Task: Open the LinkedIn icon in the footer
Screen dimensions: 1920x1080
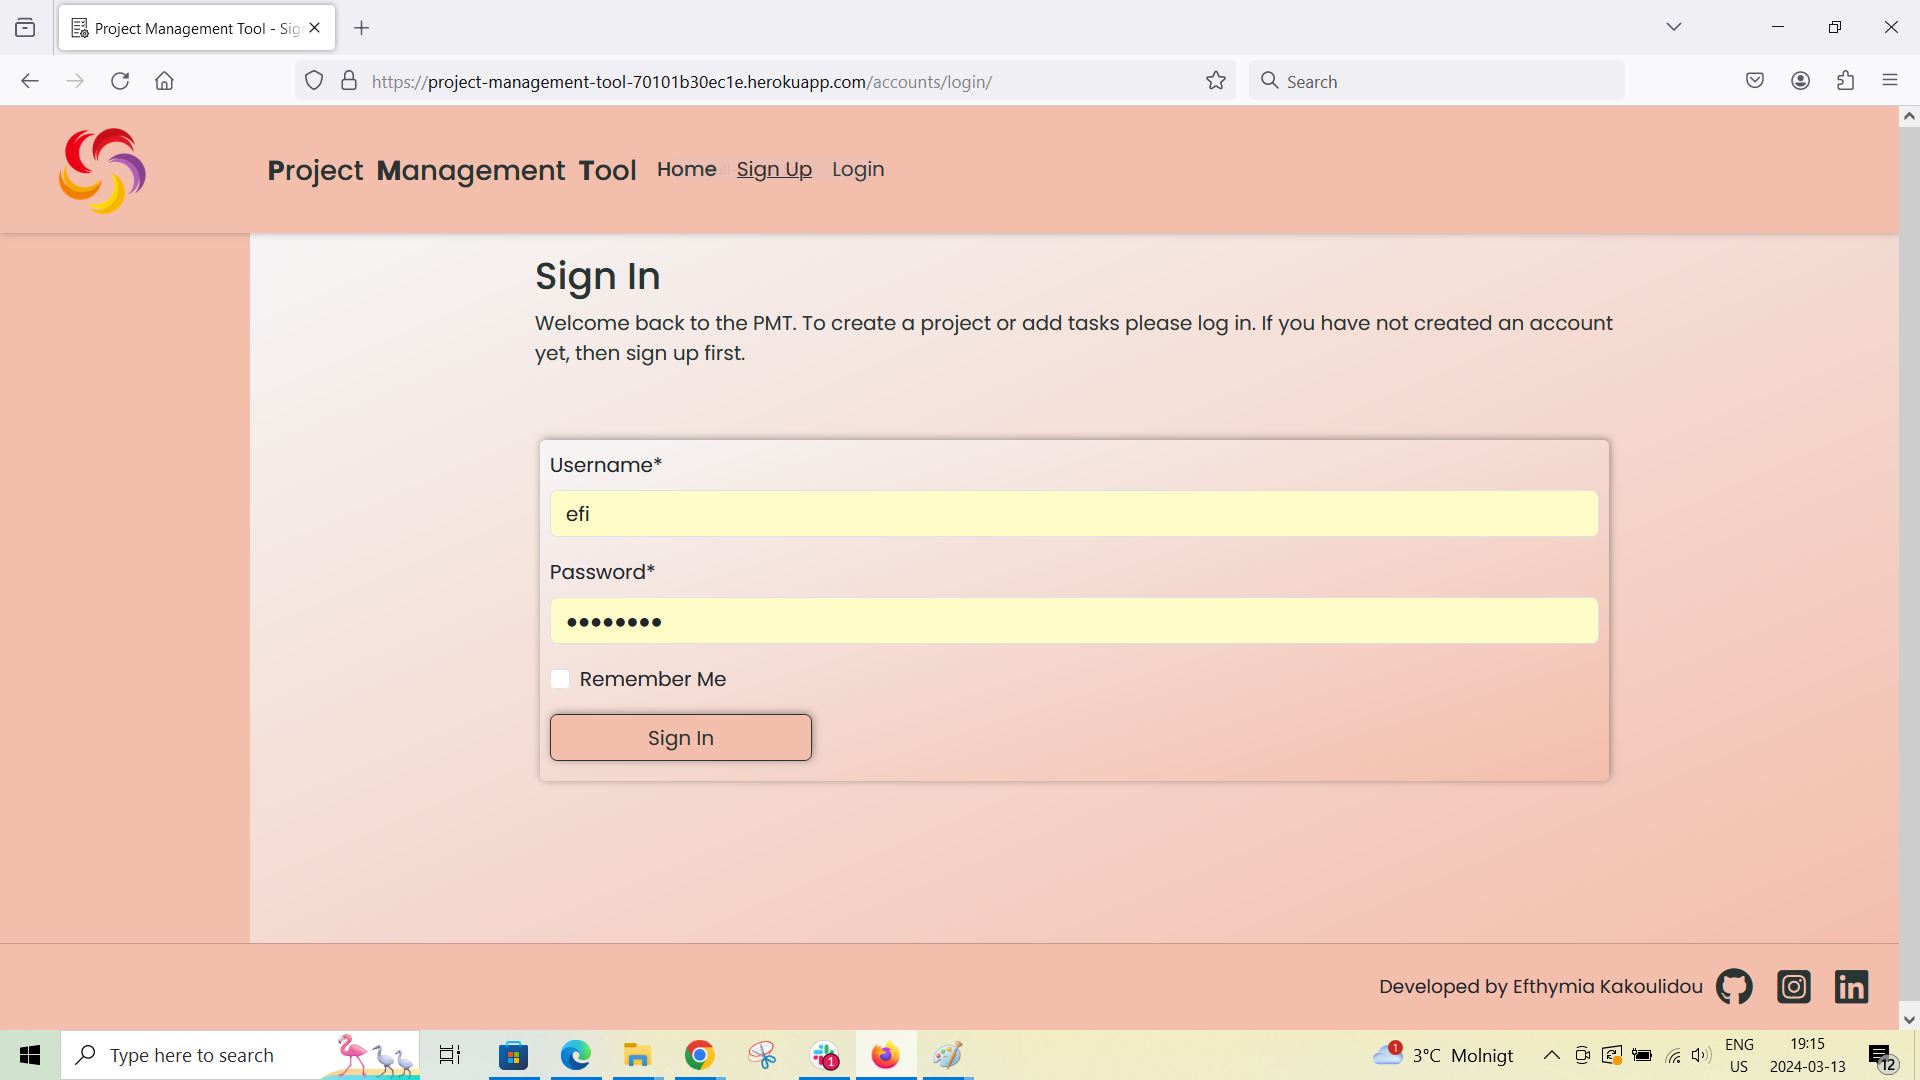Action: (1851, 986)
